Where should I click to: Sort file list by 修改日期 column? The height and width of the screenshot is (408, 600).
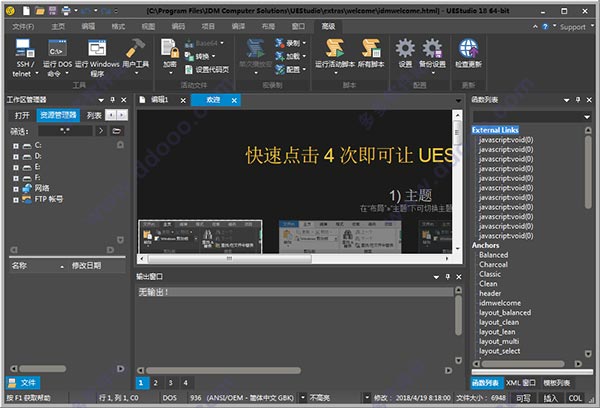(86, 266)
